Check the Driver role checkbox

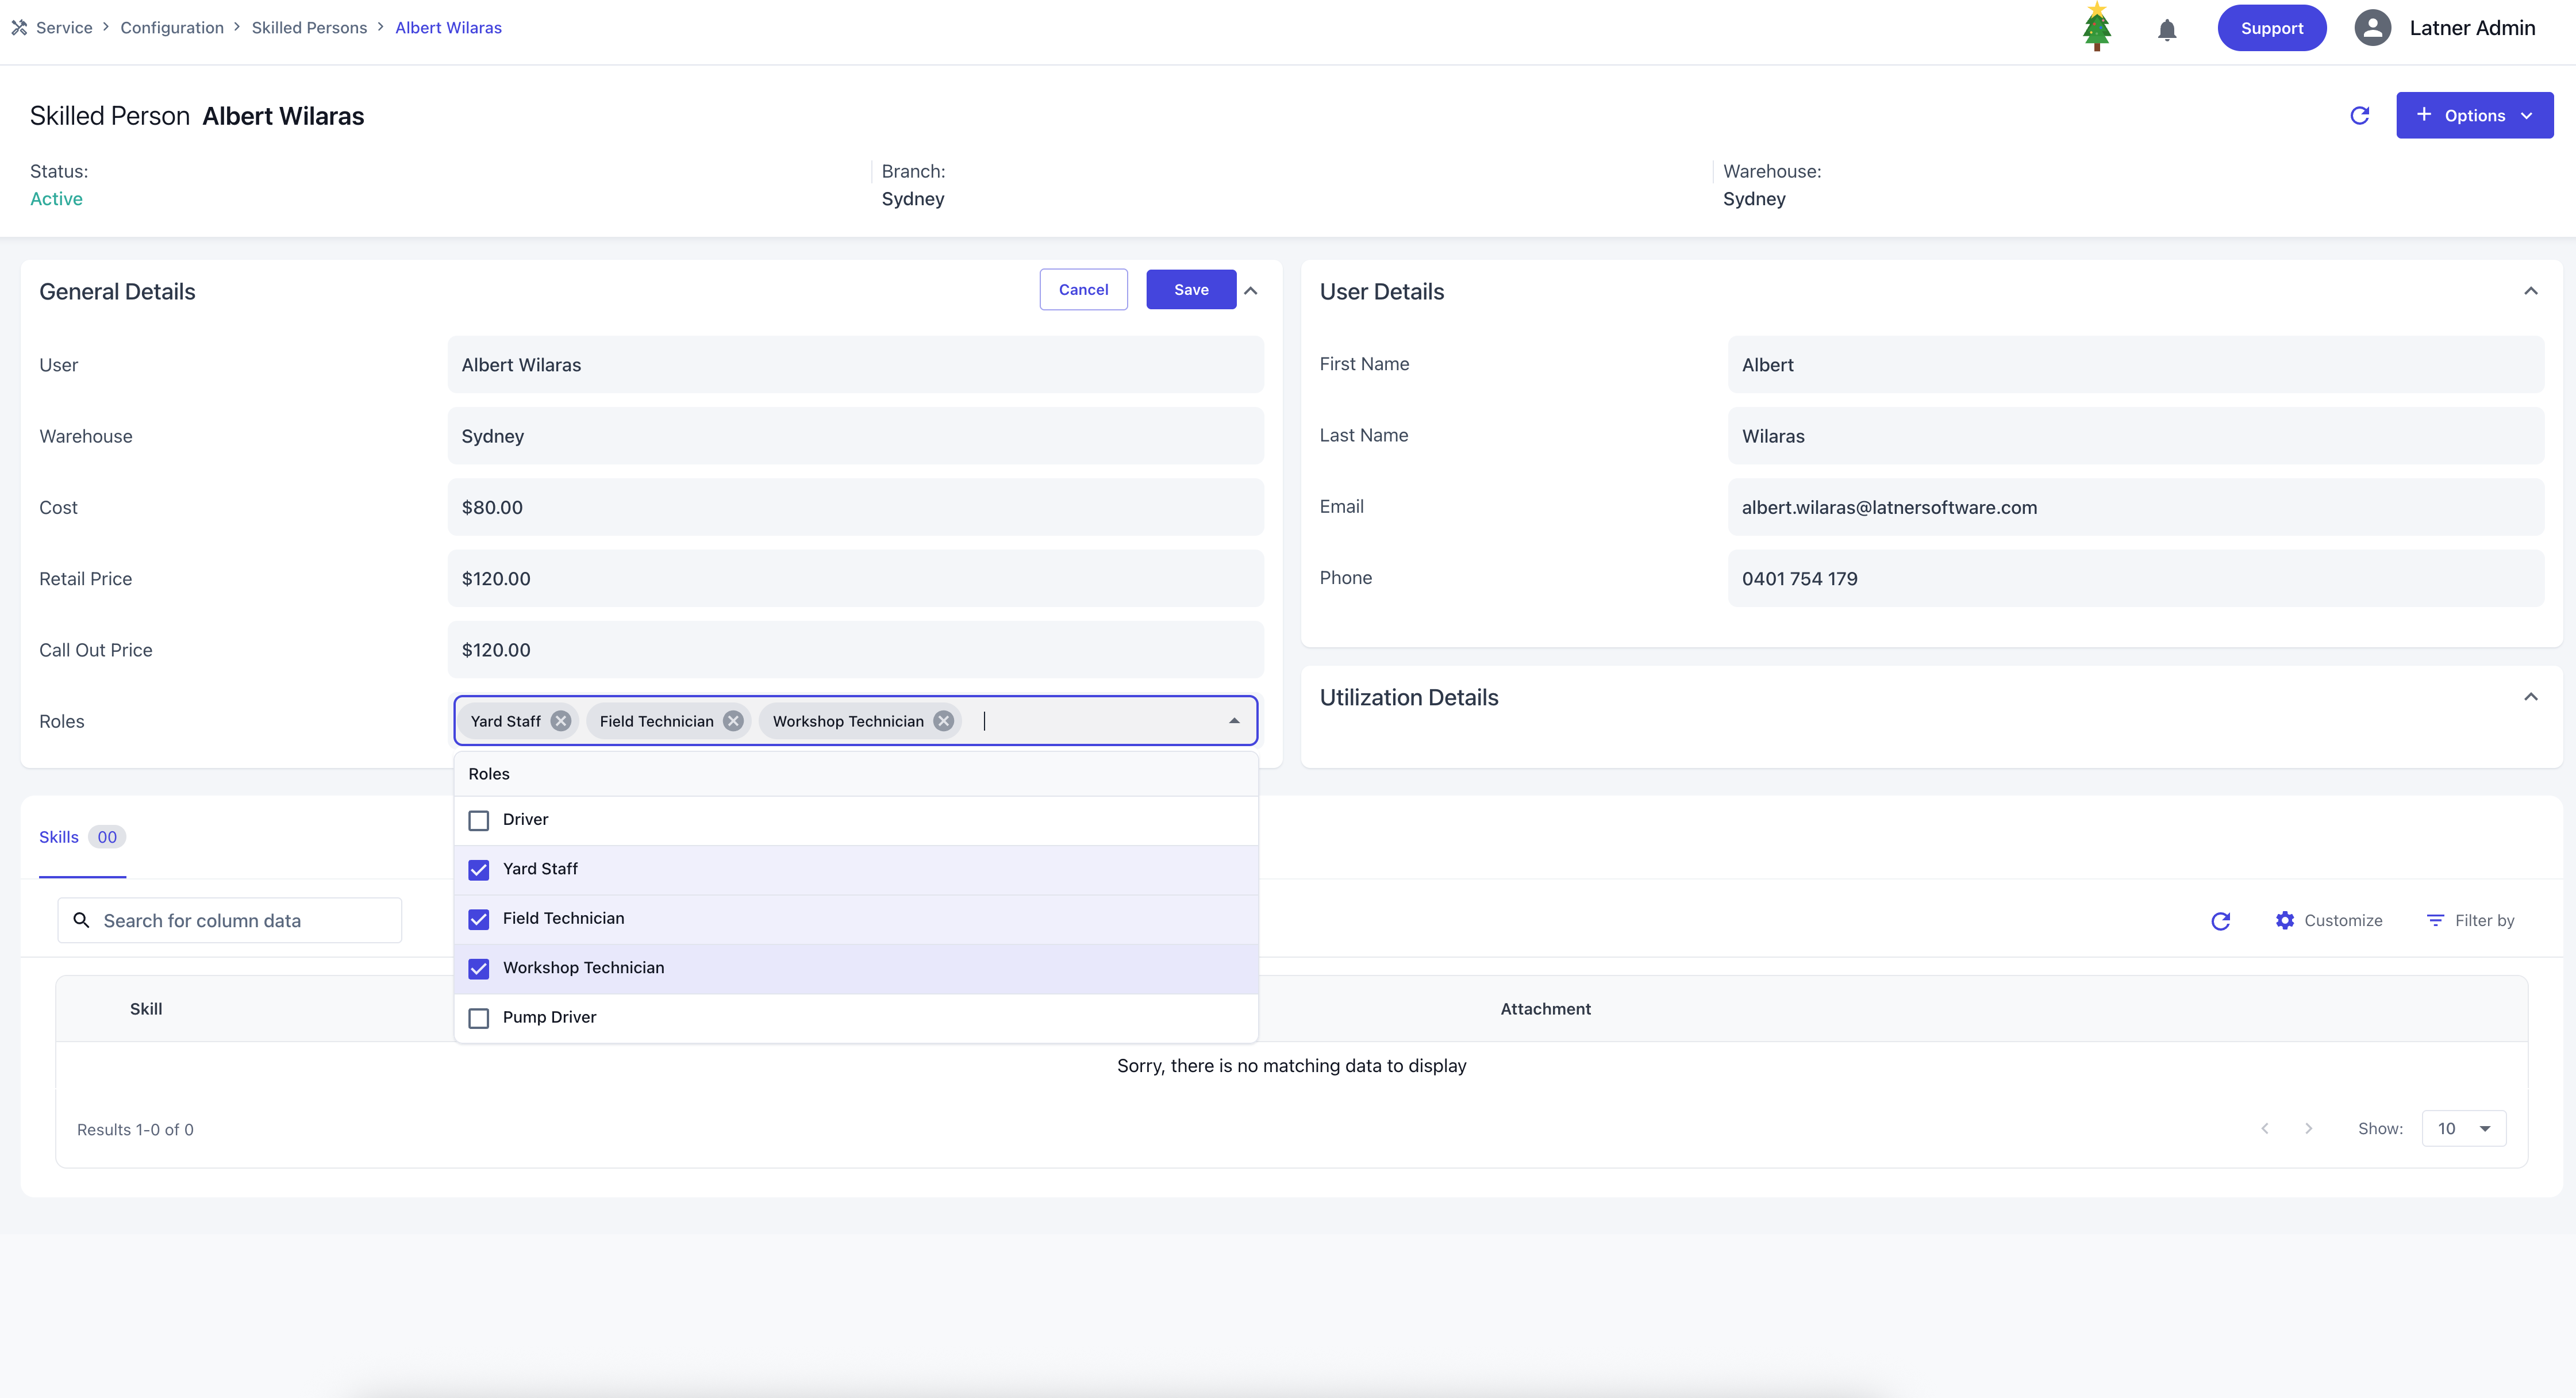479,820
